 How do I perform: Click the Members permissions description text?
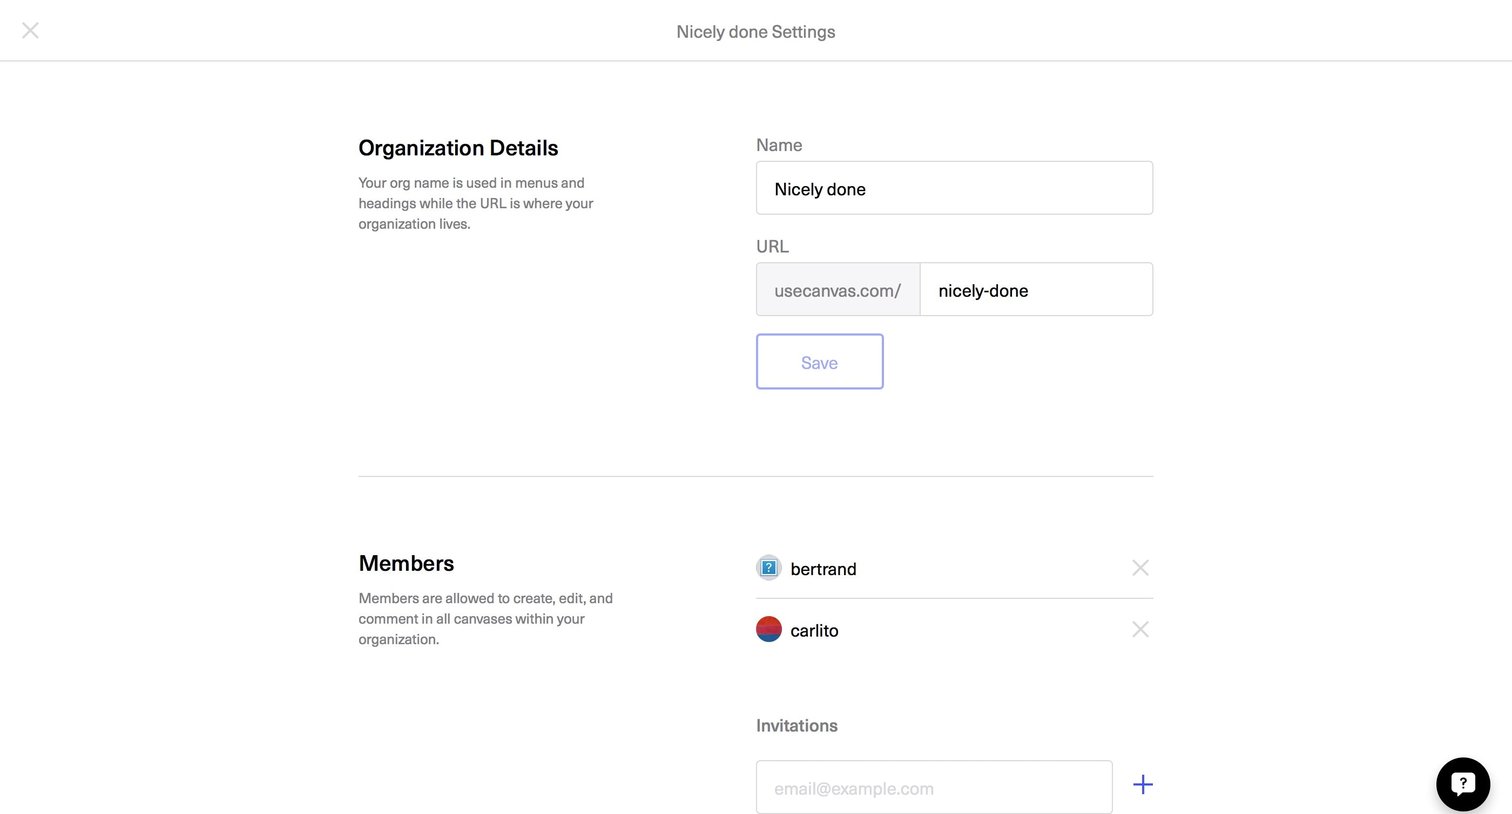pyautogui.click(x=486, y=619)
